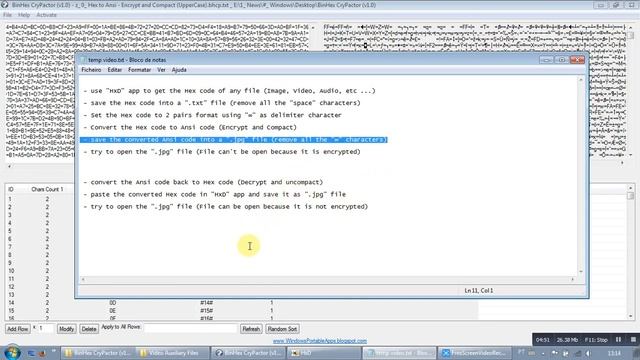Click the ID column header in table
Image resolution: width=640 pixels, height=360 pixels.
(x=11, y=189)
